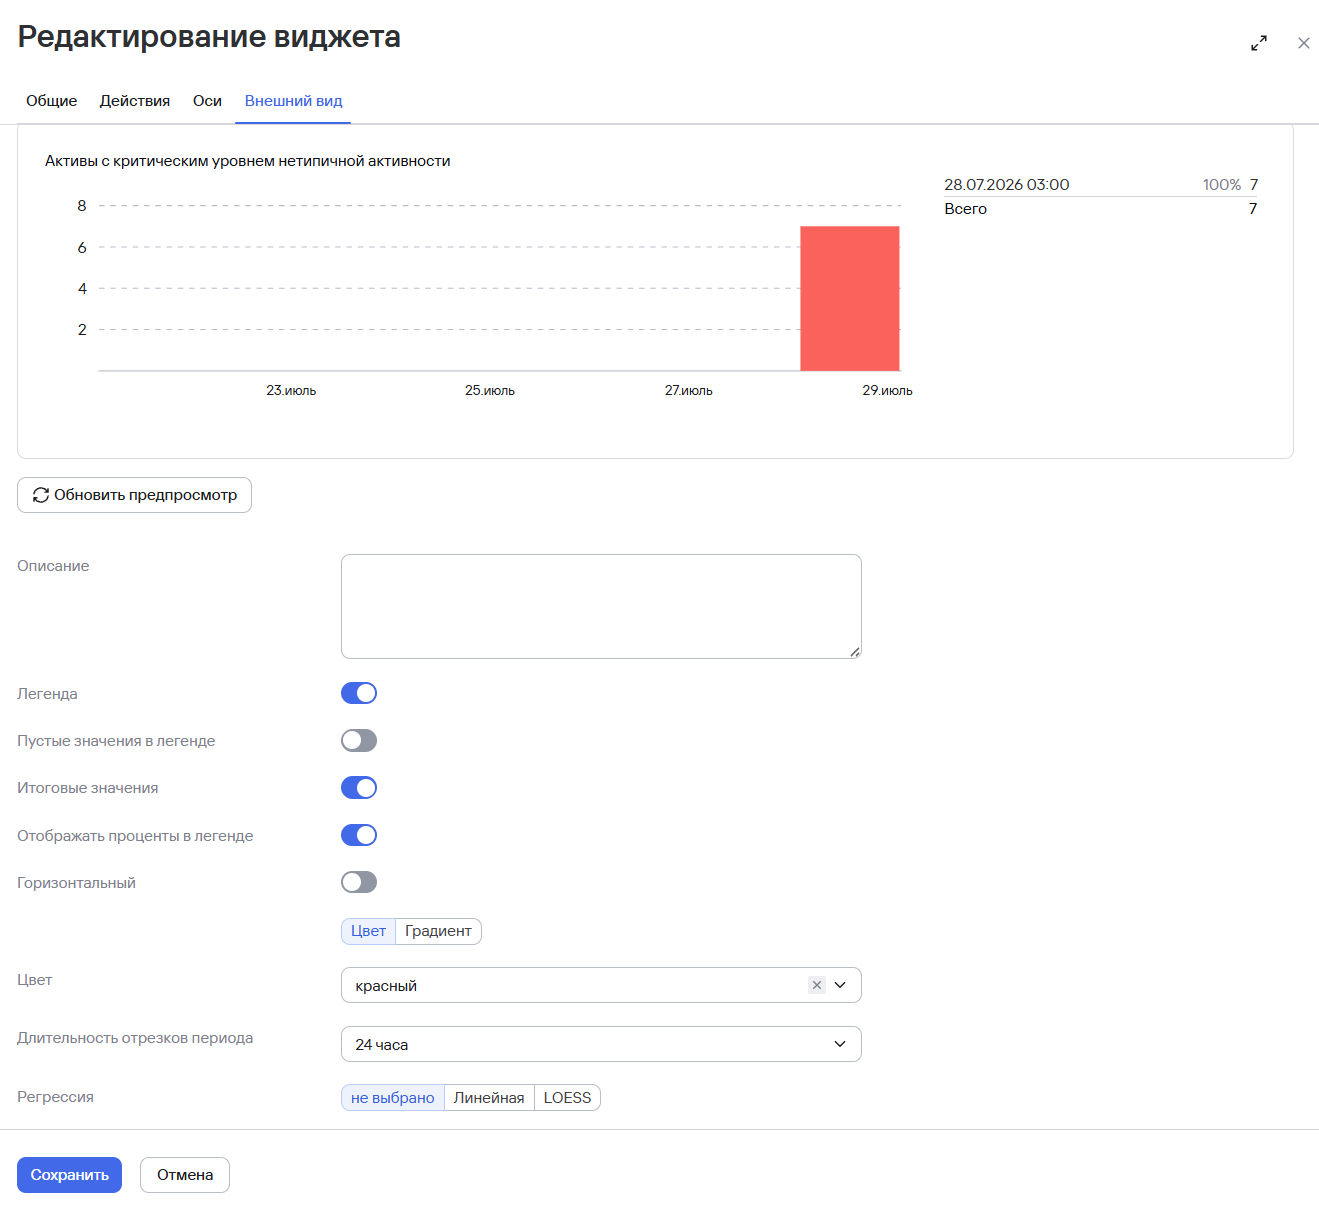Click the Отмена button

(x=185, y=1175)
